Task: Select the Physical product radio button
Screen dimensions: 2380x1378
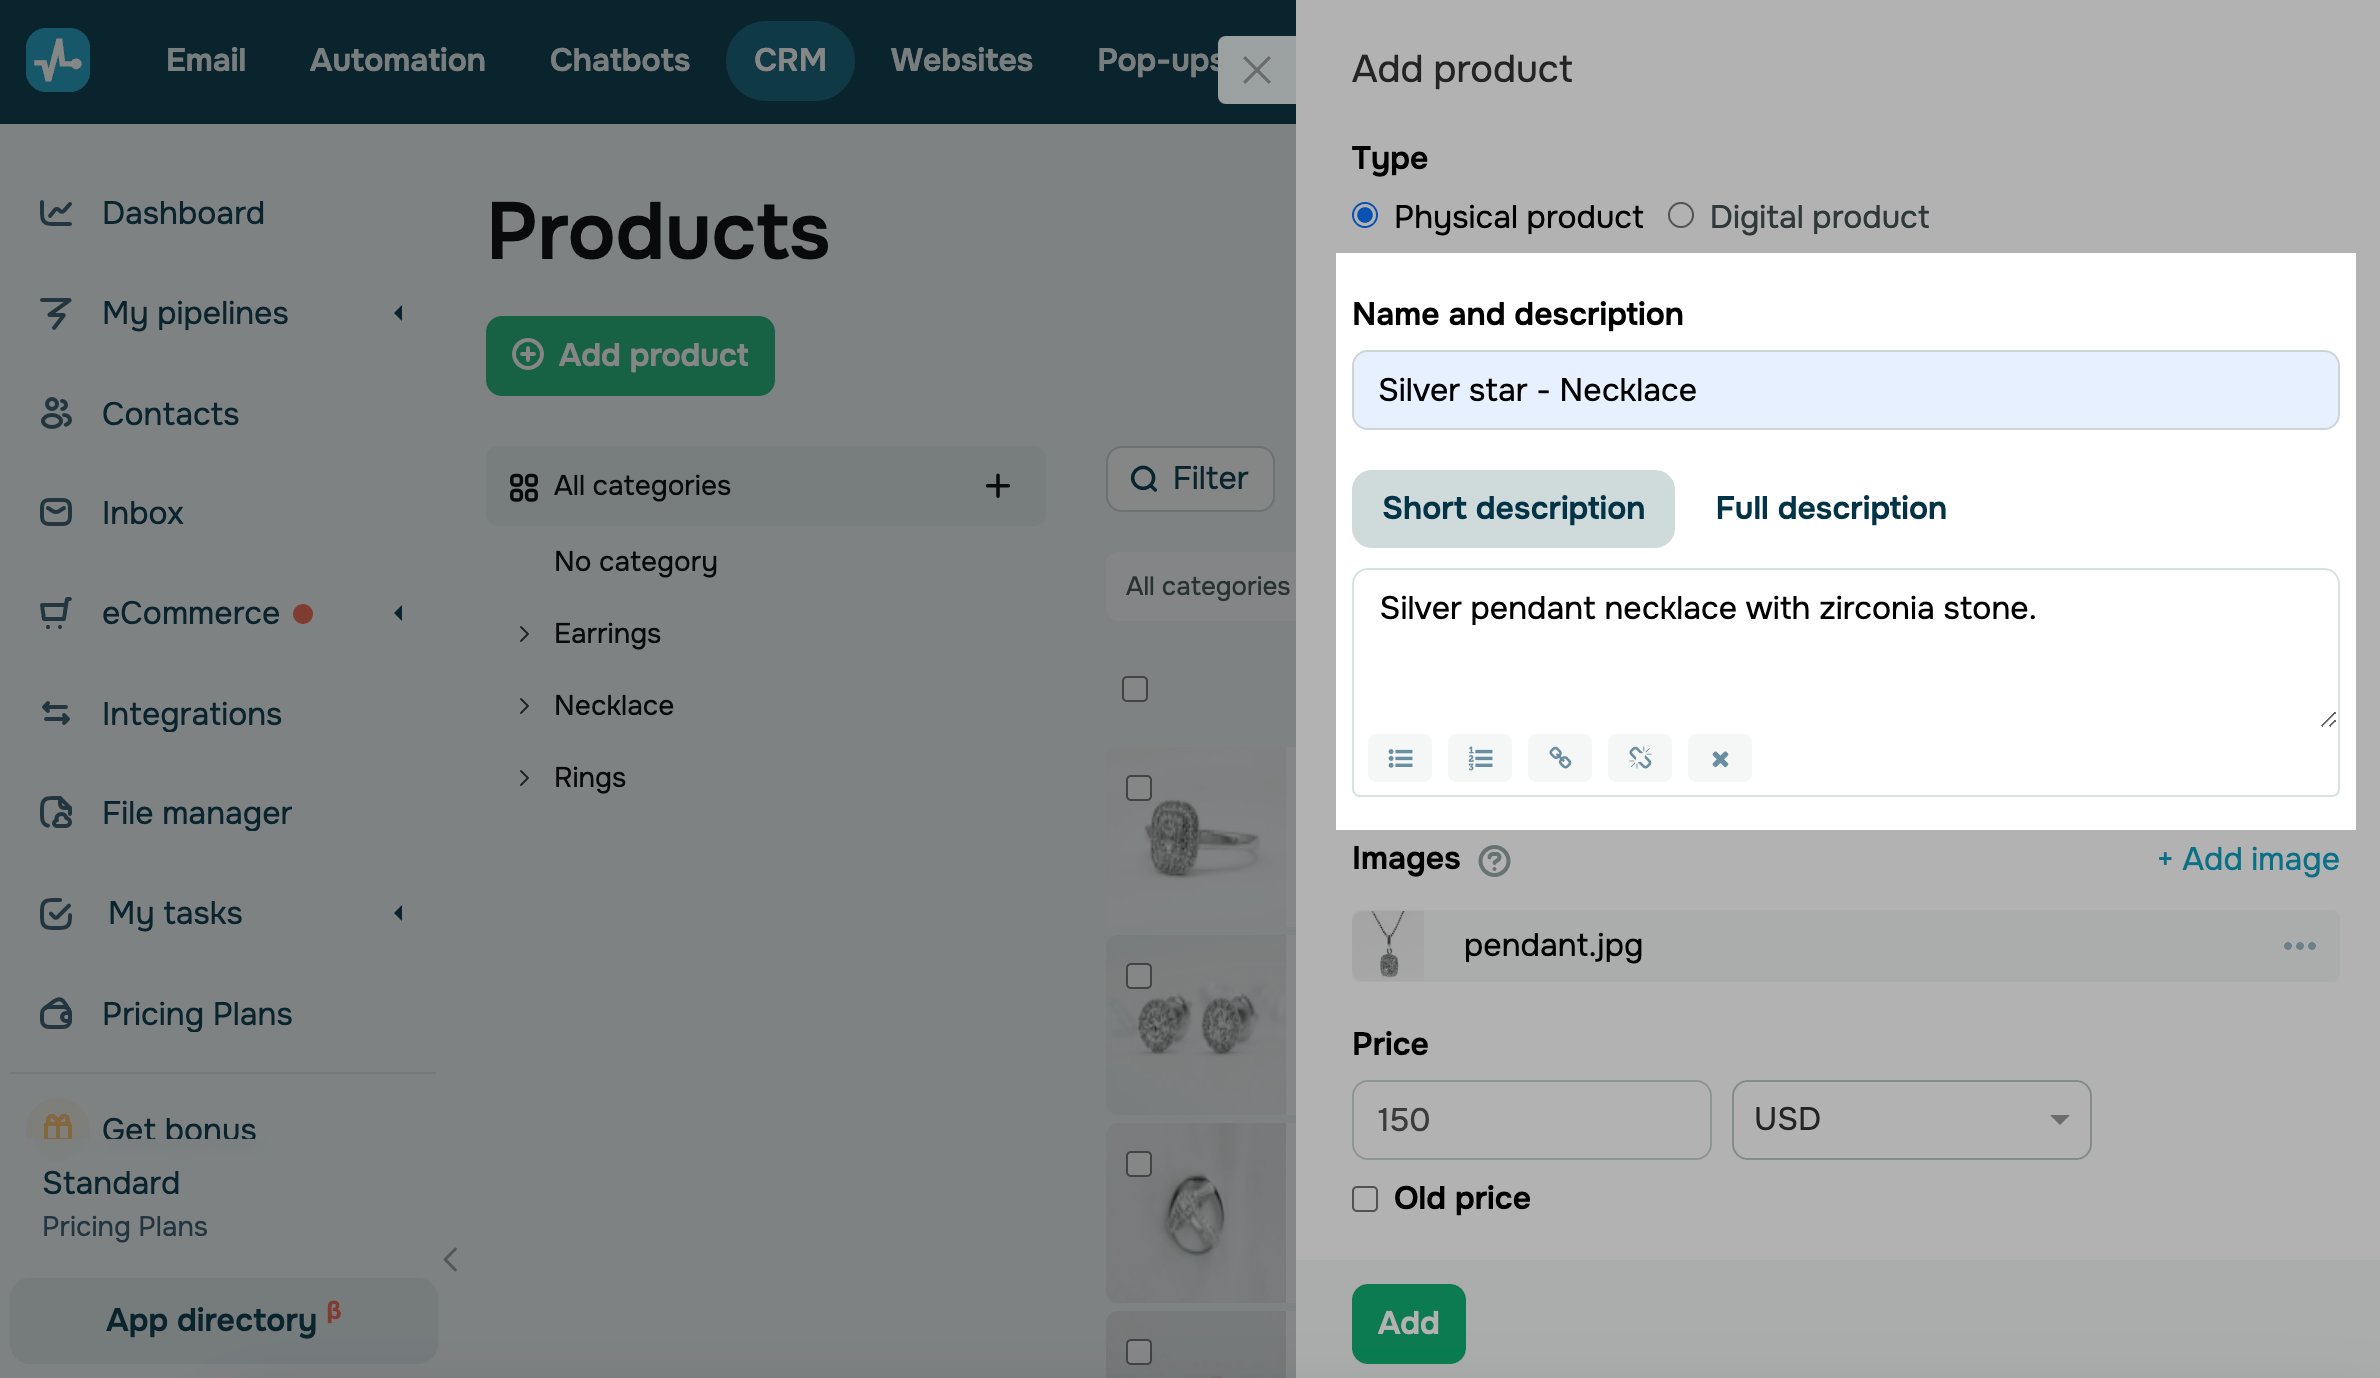Action: (x=1365, y=216)
